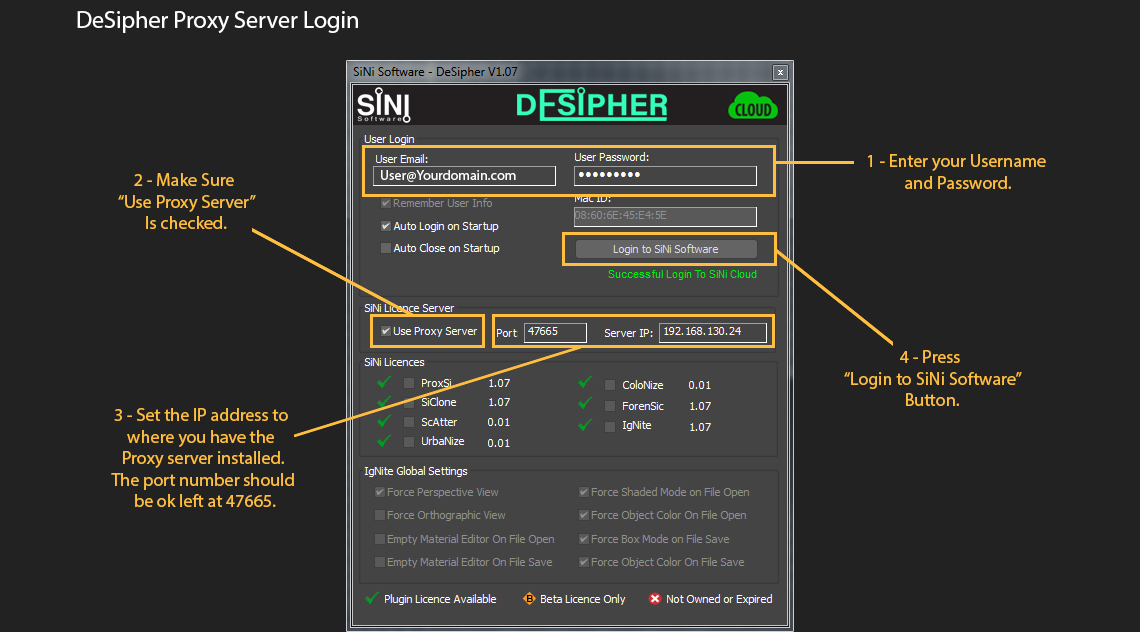Toggle Empty Material Editor On File Open
This screenshot has width=1140, height=632.
tap(380, 539)
